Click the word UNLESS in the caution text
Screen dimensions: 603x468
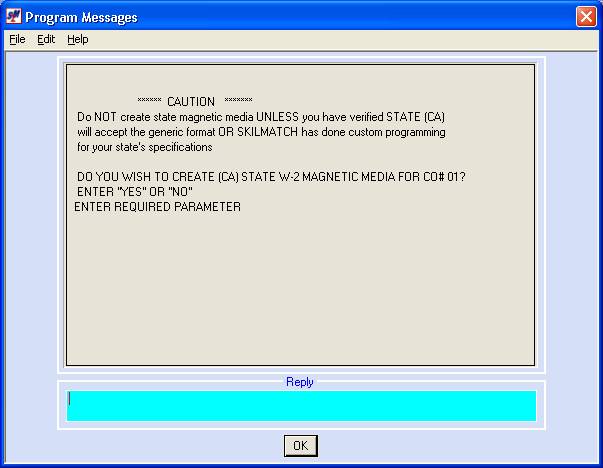(x=277, y=117)
